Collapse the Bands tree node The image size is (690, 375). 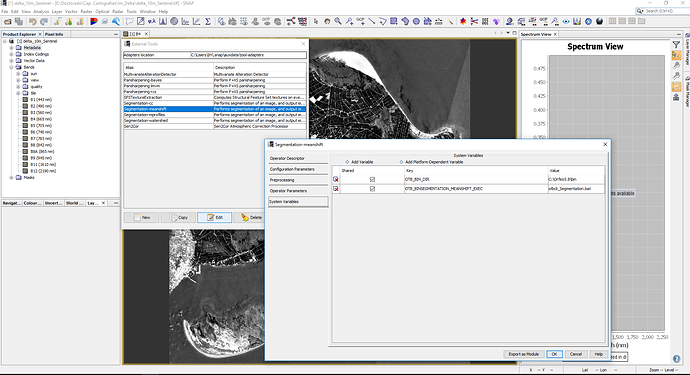tap(11, 67)
